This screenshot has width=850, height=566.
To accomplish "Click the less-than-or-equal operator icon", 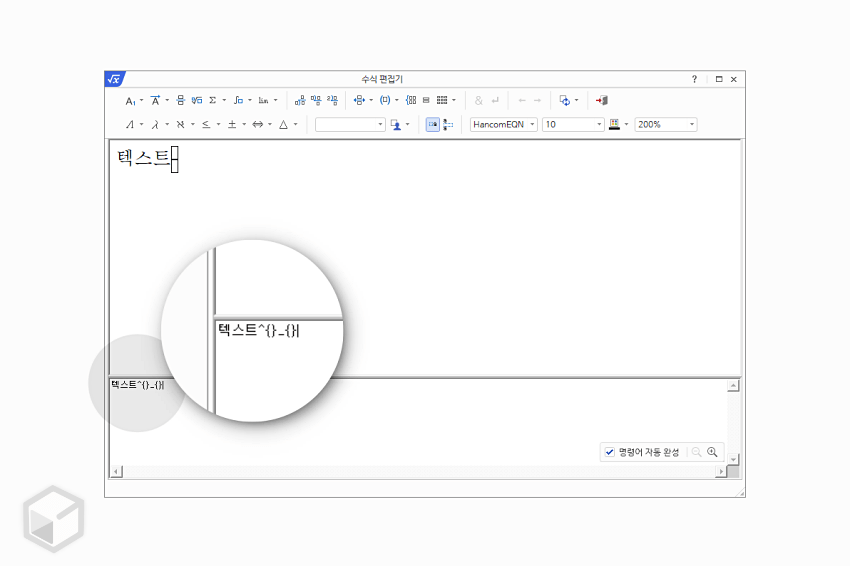I will [206, 125].
